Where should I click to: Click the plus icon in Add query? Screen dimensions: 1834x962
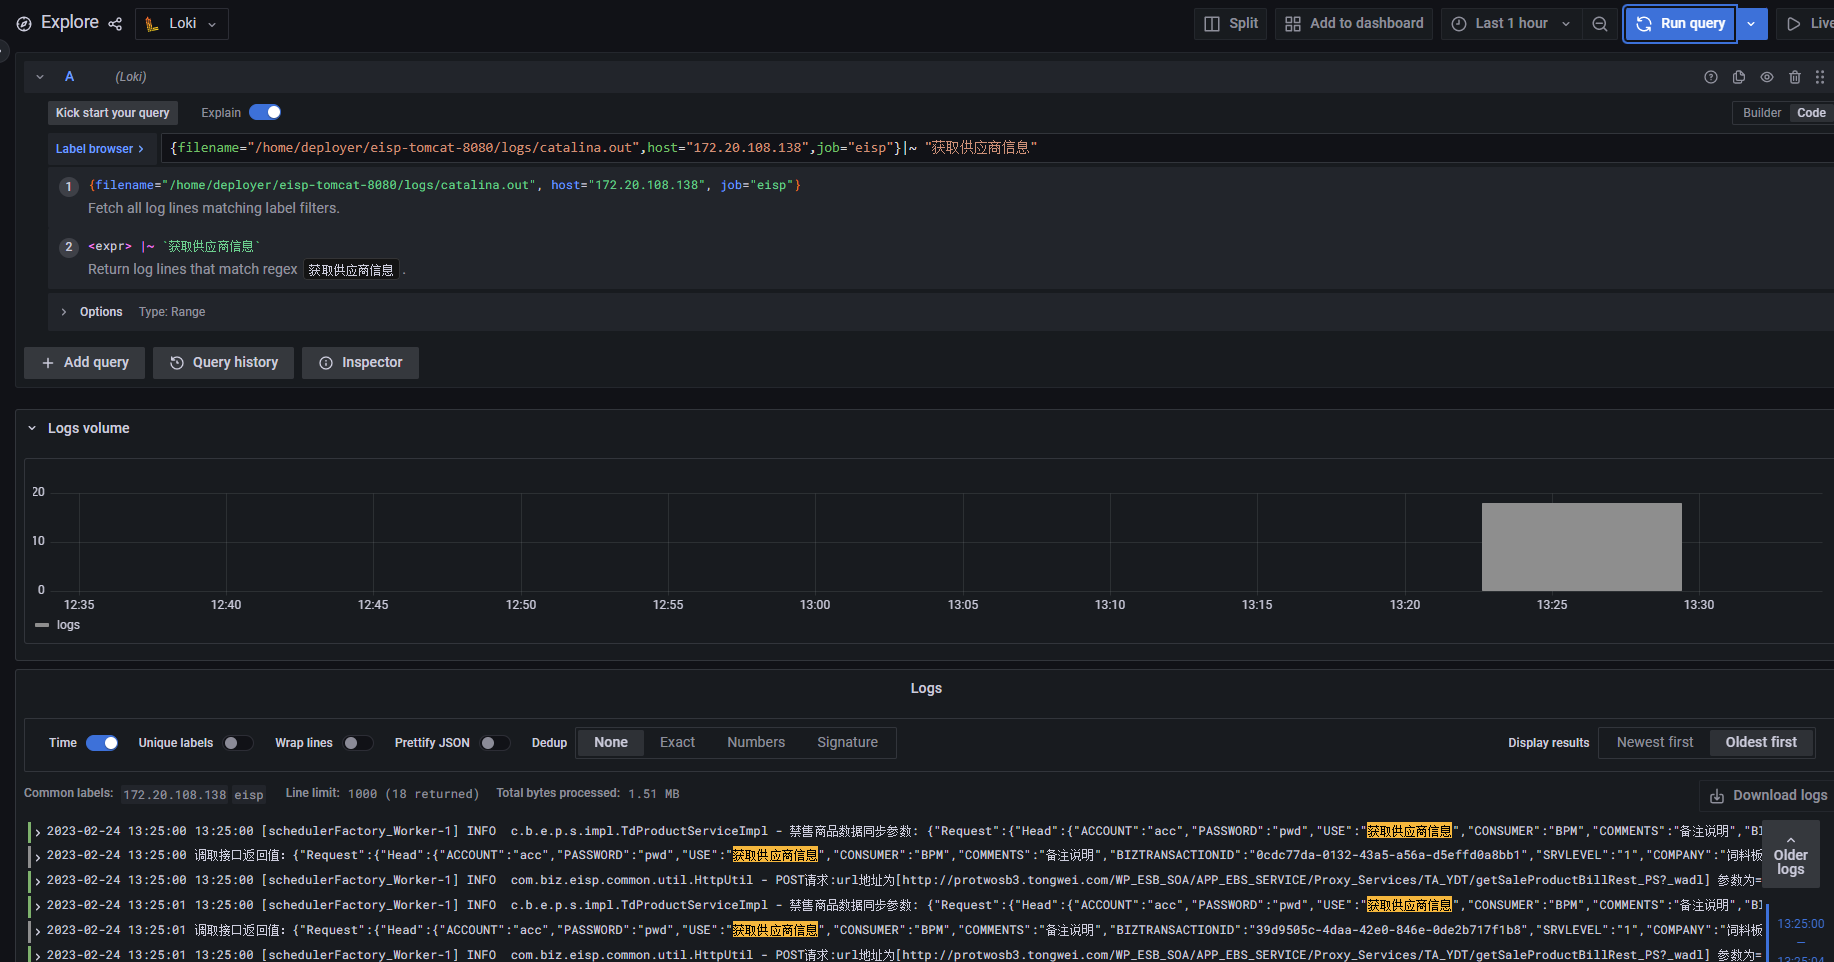point(48,363)
